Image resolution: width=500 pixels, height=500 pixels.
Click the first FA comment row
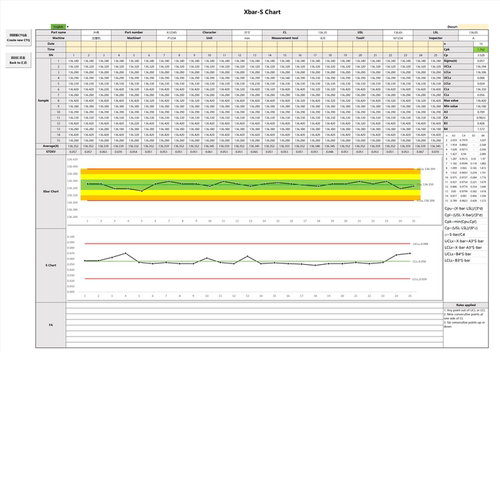[x=254, y=305]
